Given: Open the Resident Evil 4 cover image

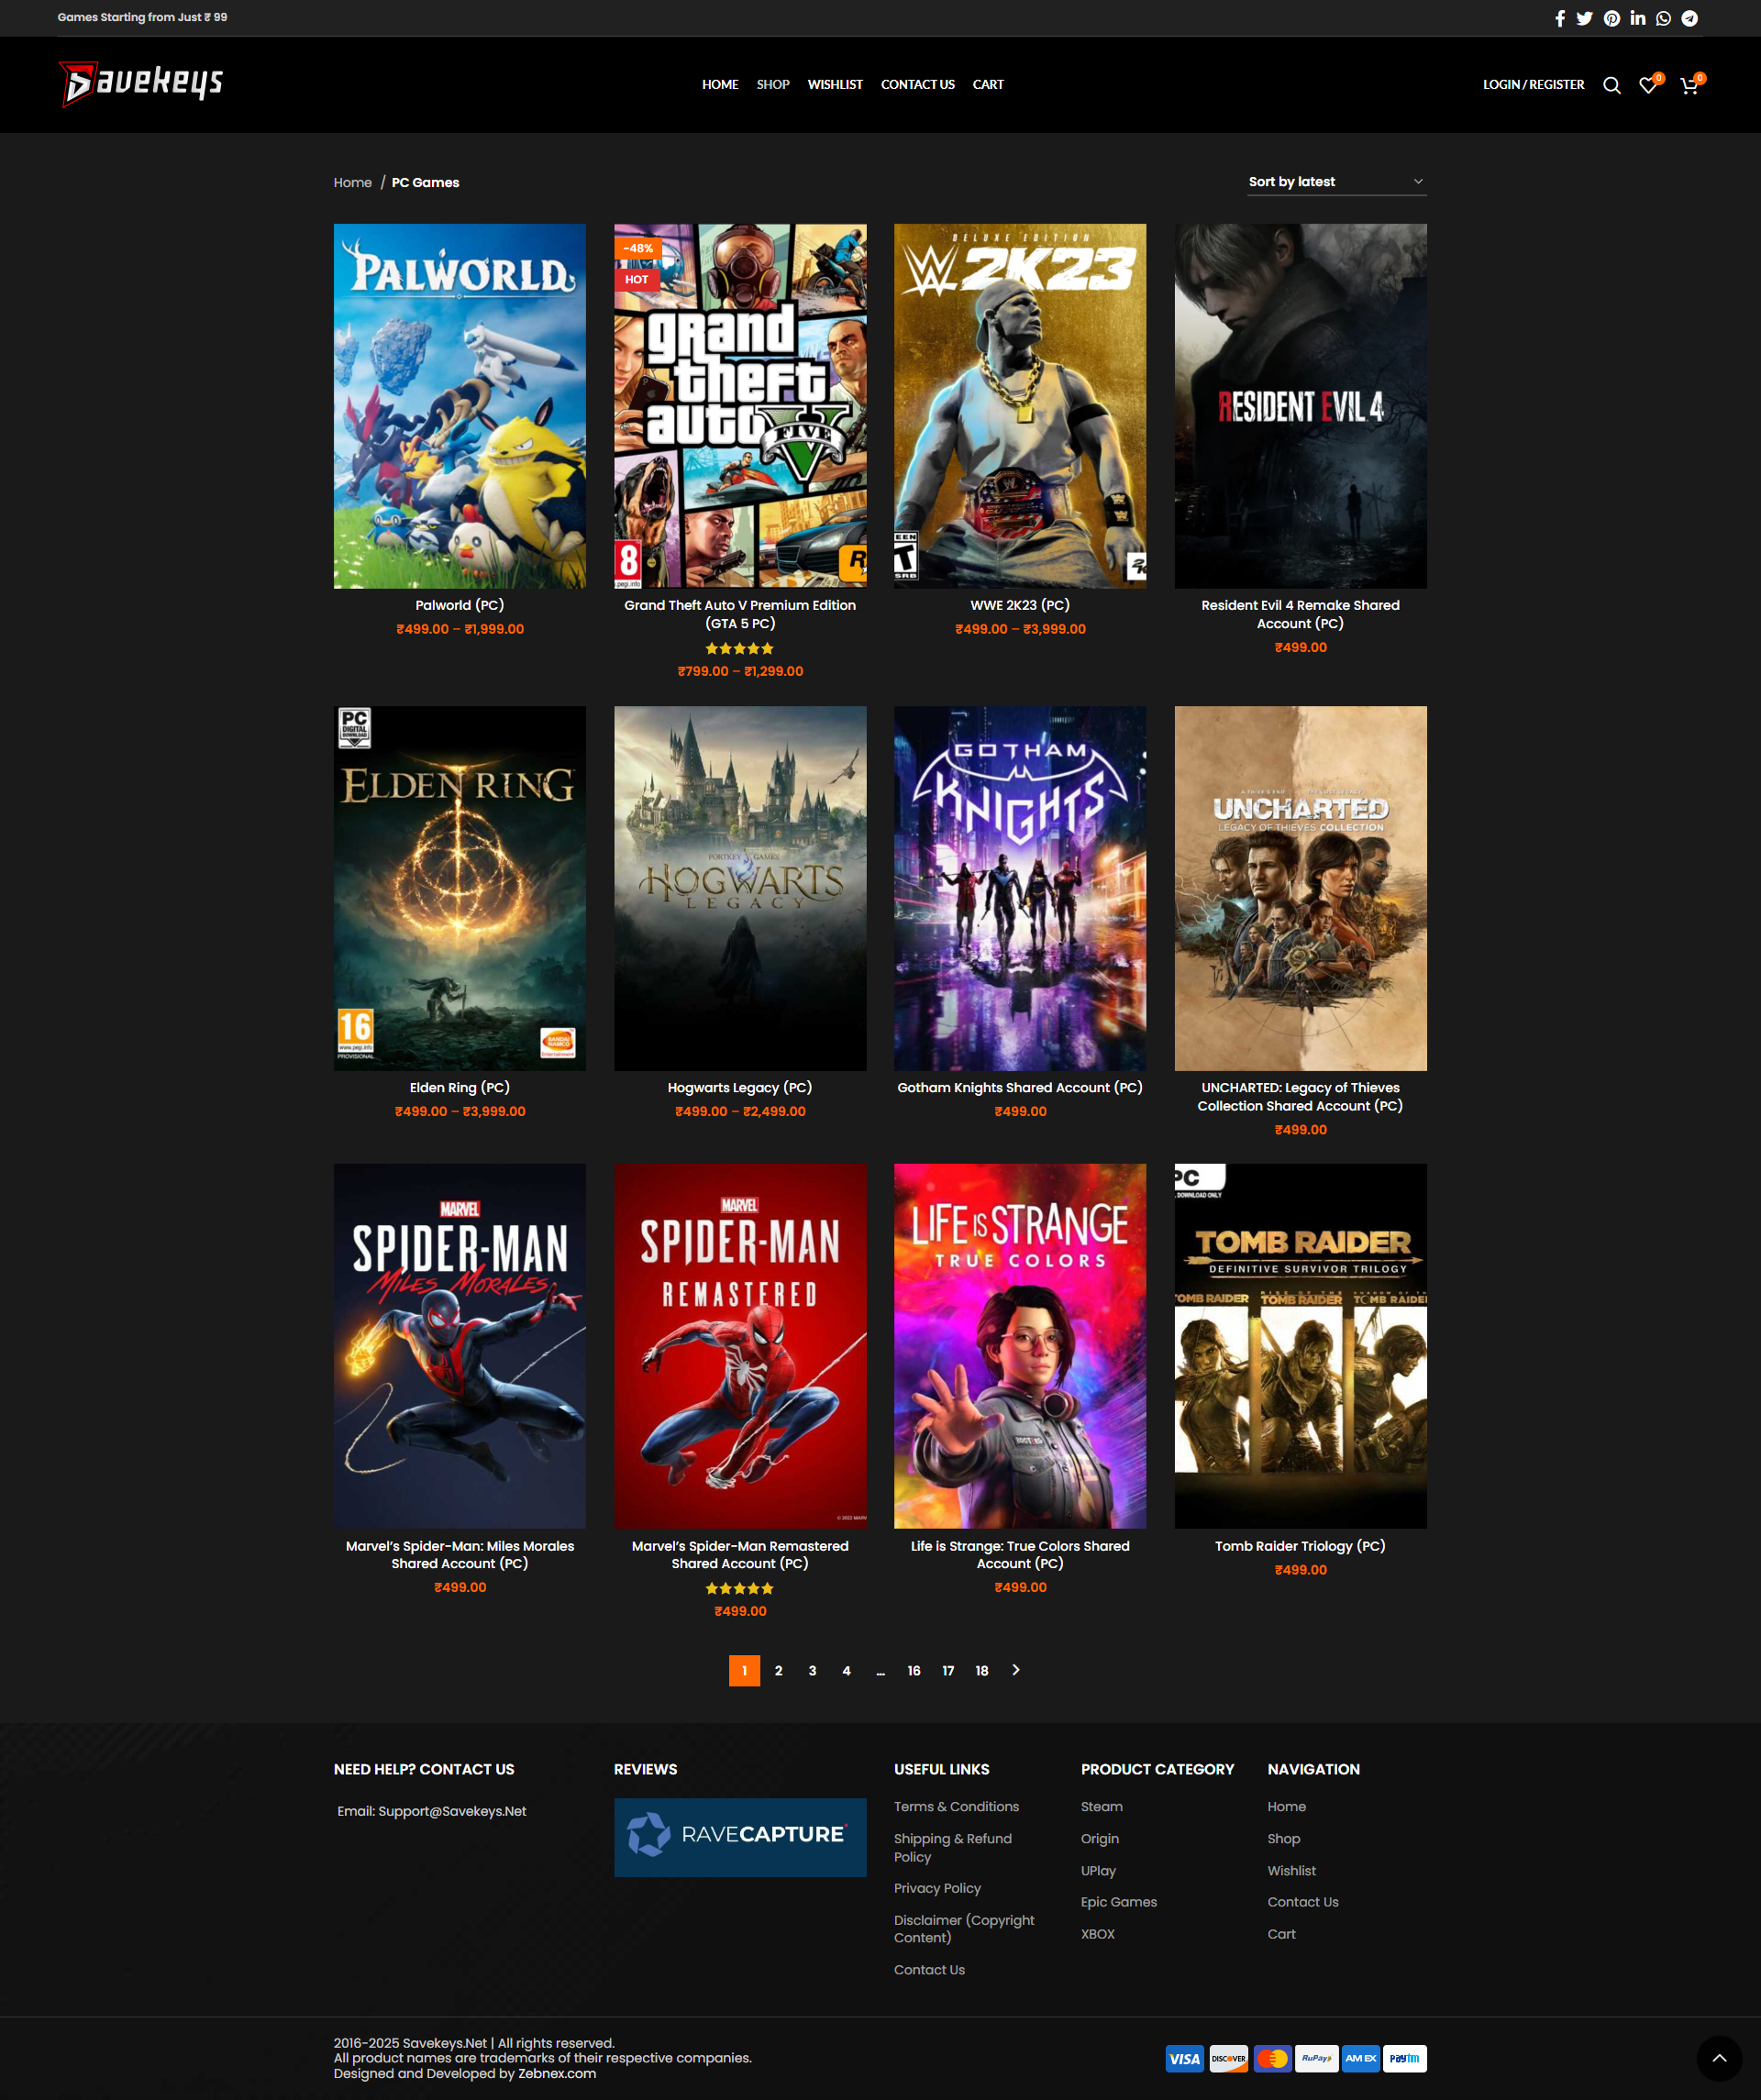Looking at the screenshot, I should 1300,406.
